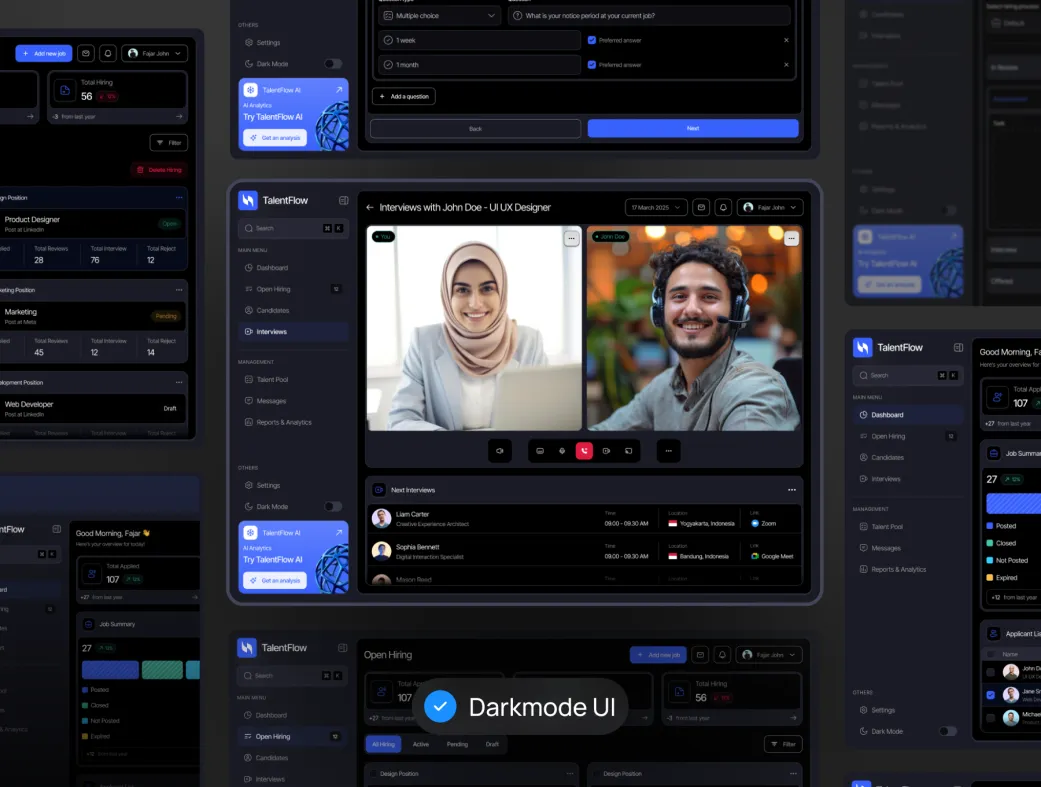Screen dimensions: 1041x787
Task: Click the blue Next button
Action: pyautogui.click(x=693, y=128)
